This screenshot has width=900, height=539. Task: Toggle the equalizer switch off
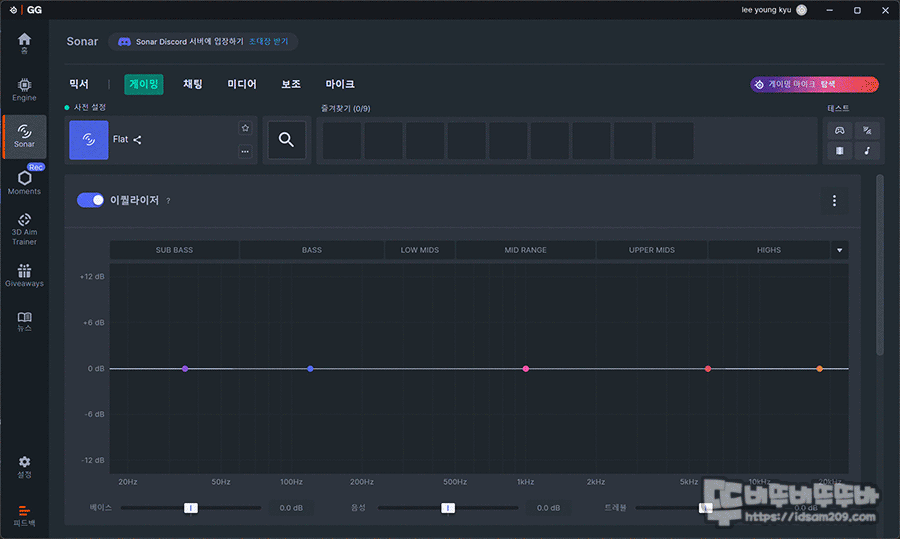[90, 200]
